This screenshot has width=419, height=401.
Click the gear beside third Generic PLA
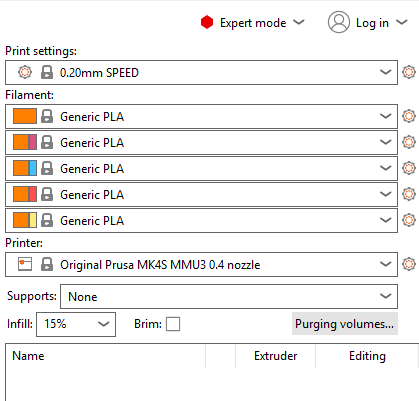[409, 168]
